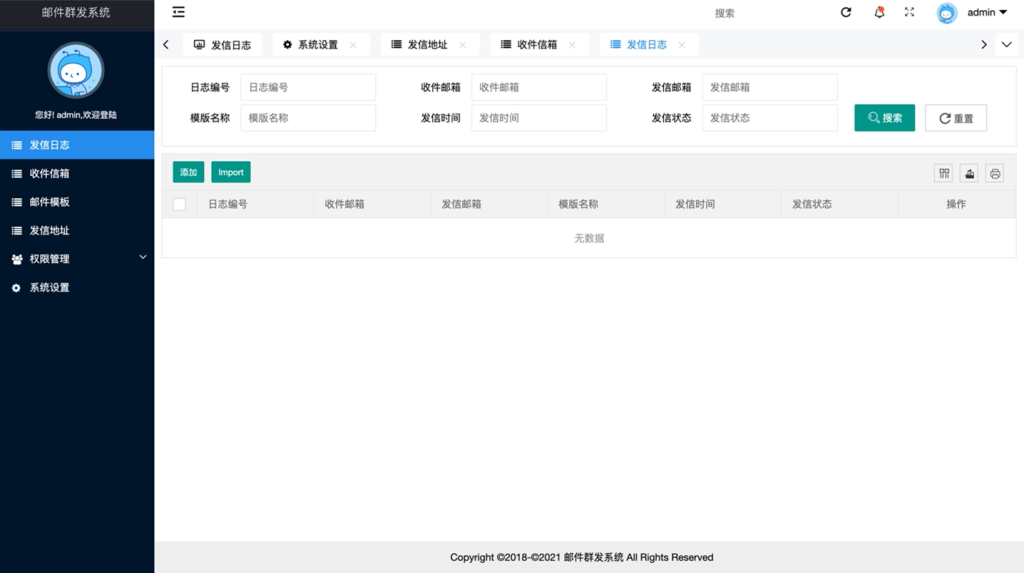Click the 操作 column header

coord(956,204)
